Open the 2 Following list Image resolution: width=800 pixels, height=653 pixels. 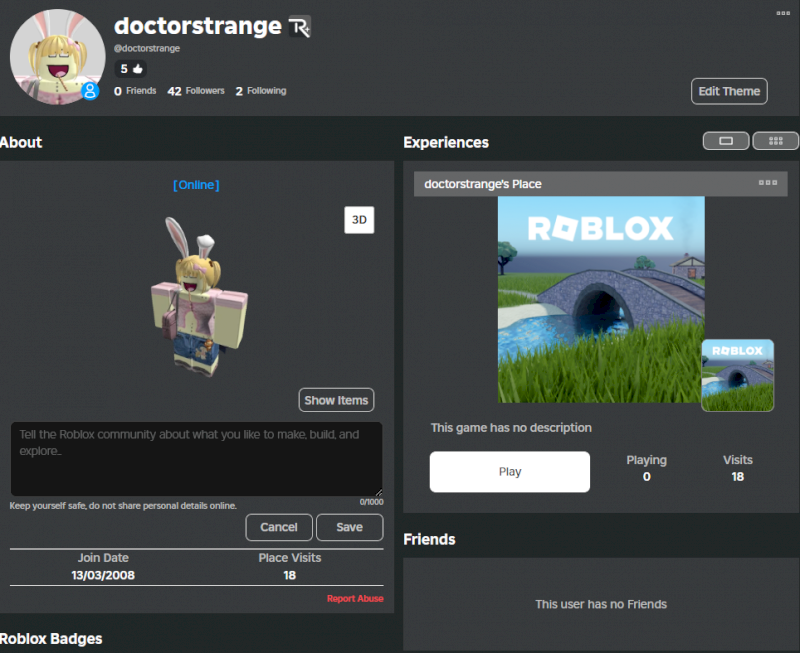[x=261, y=91]
